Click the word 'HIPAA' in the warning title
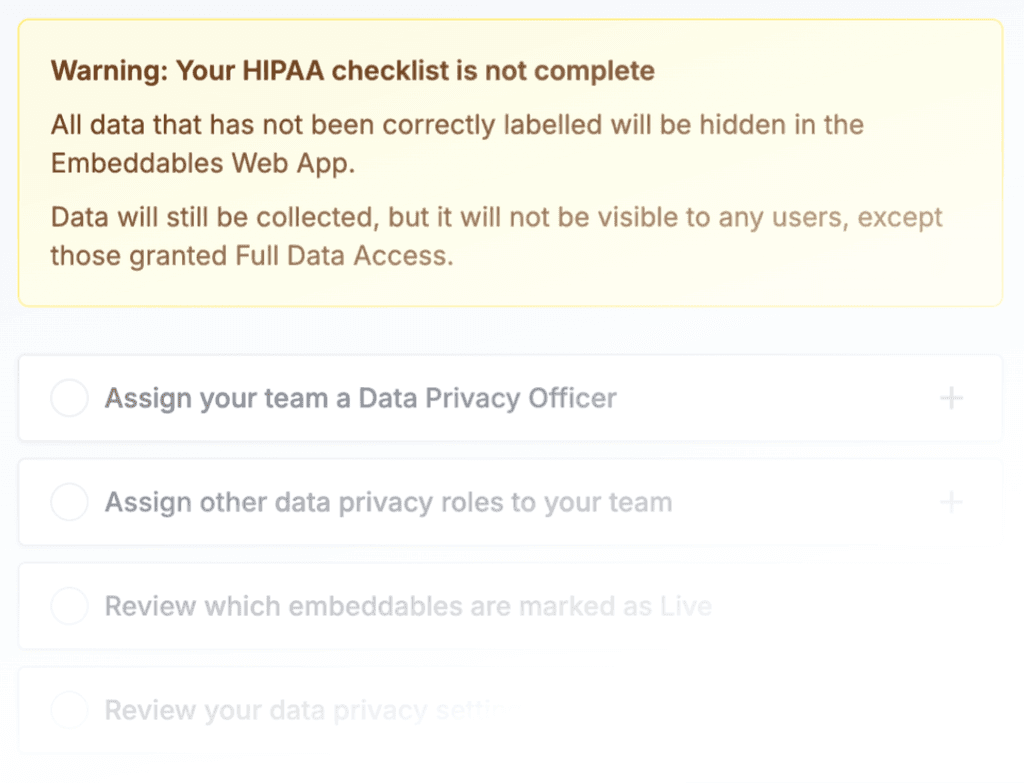Viewport: 1024px width, 783px height. [283, 71]
